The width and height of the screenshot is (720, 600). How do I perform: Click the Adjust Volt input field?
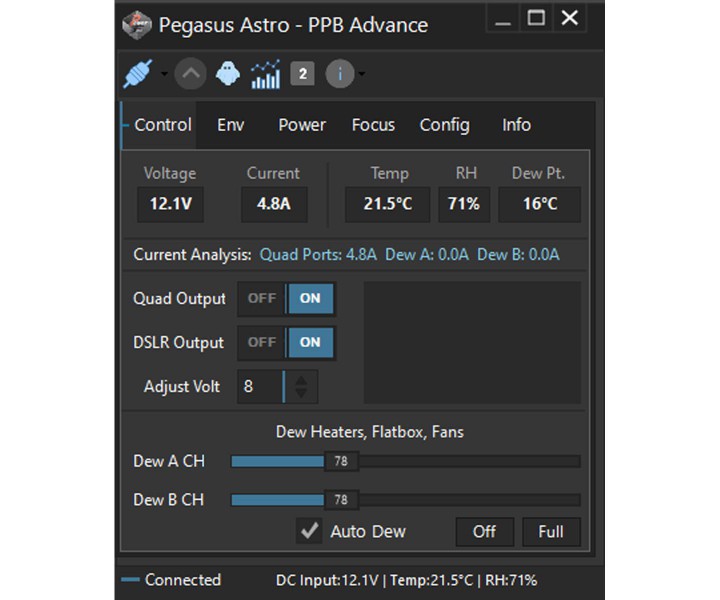259,386
